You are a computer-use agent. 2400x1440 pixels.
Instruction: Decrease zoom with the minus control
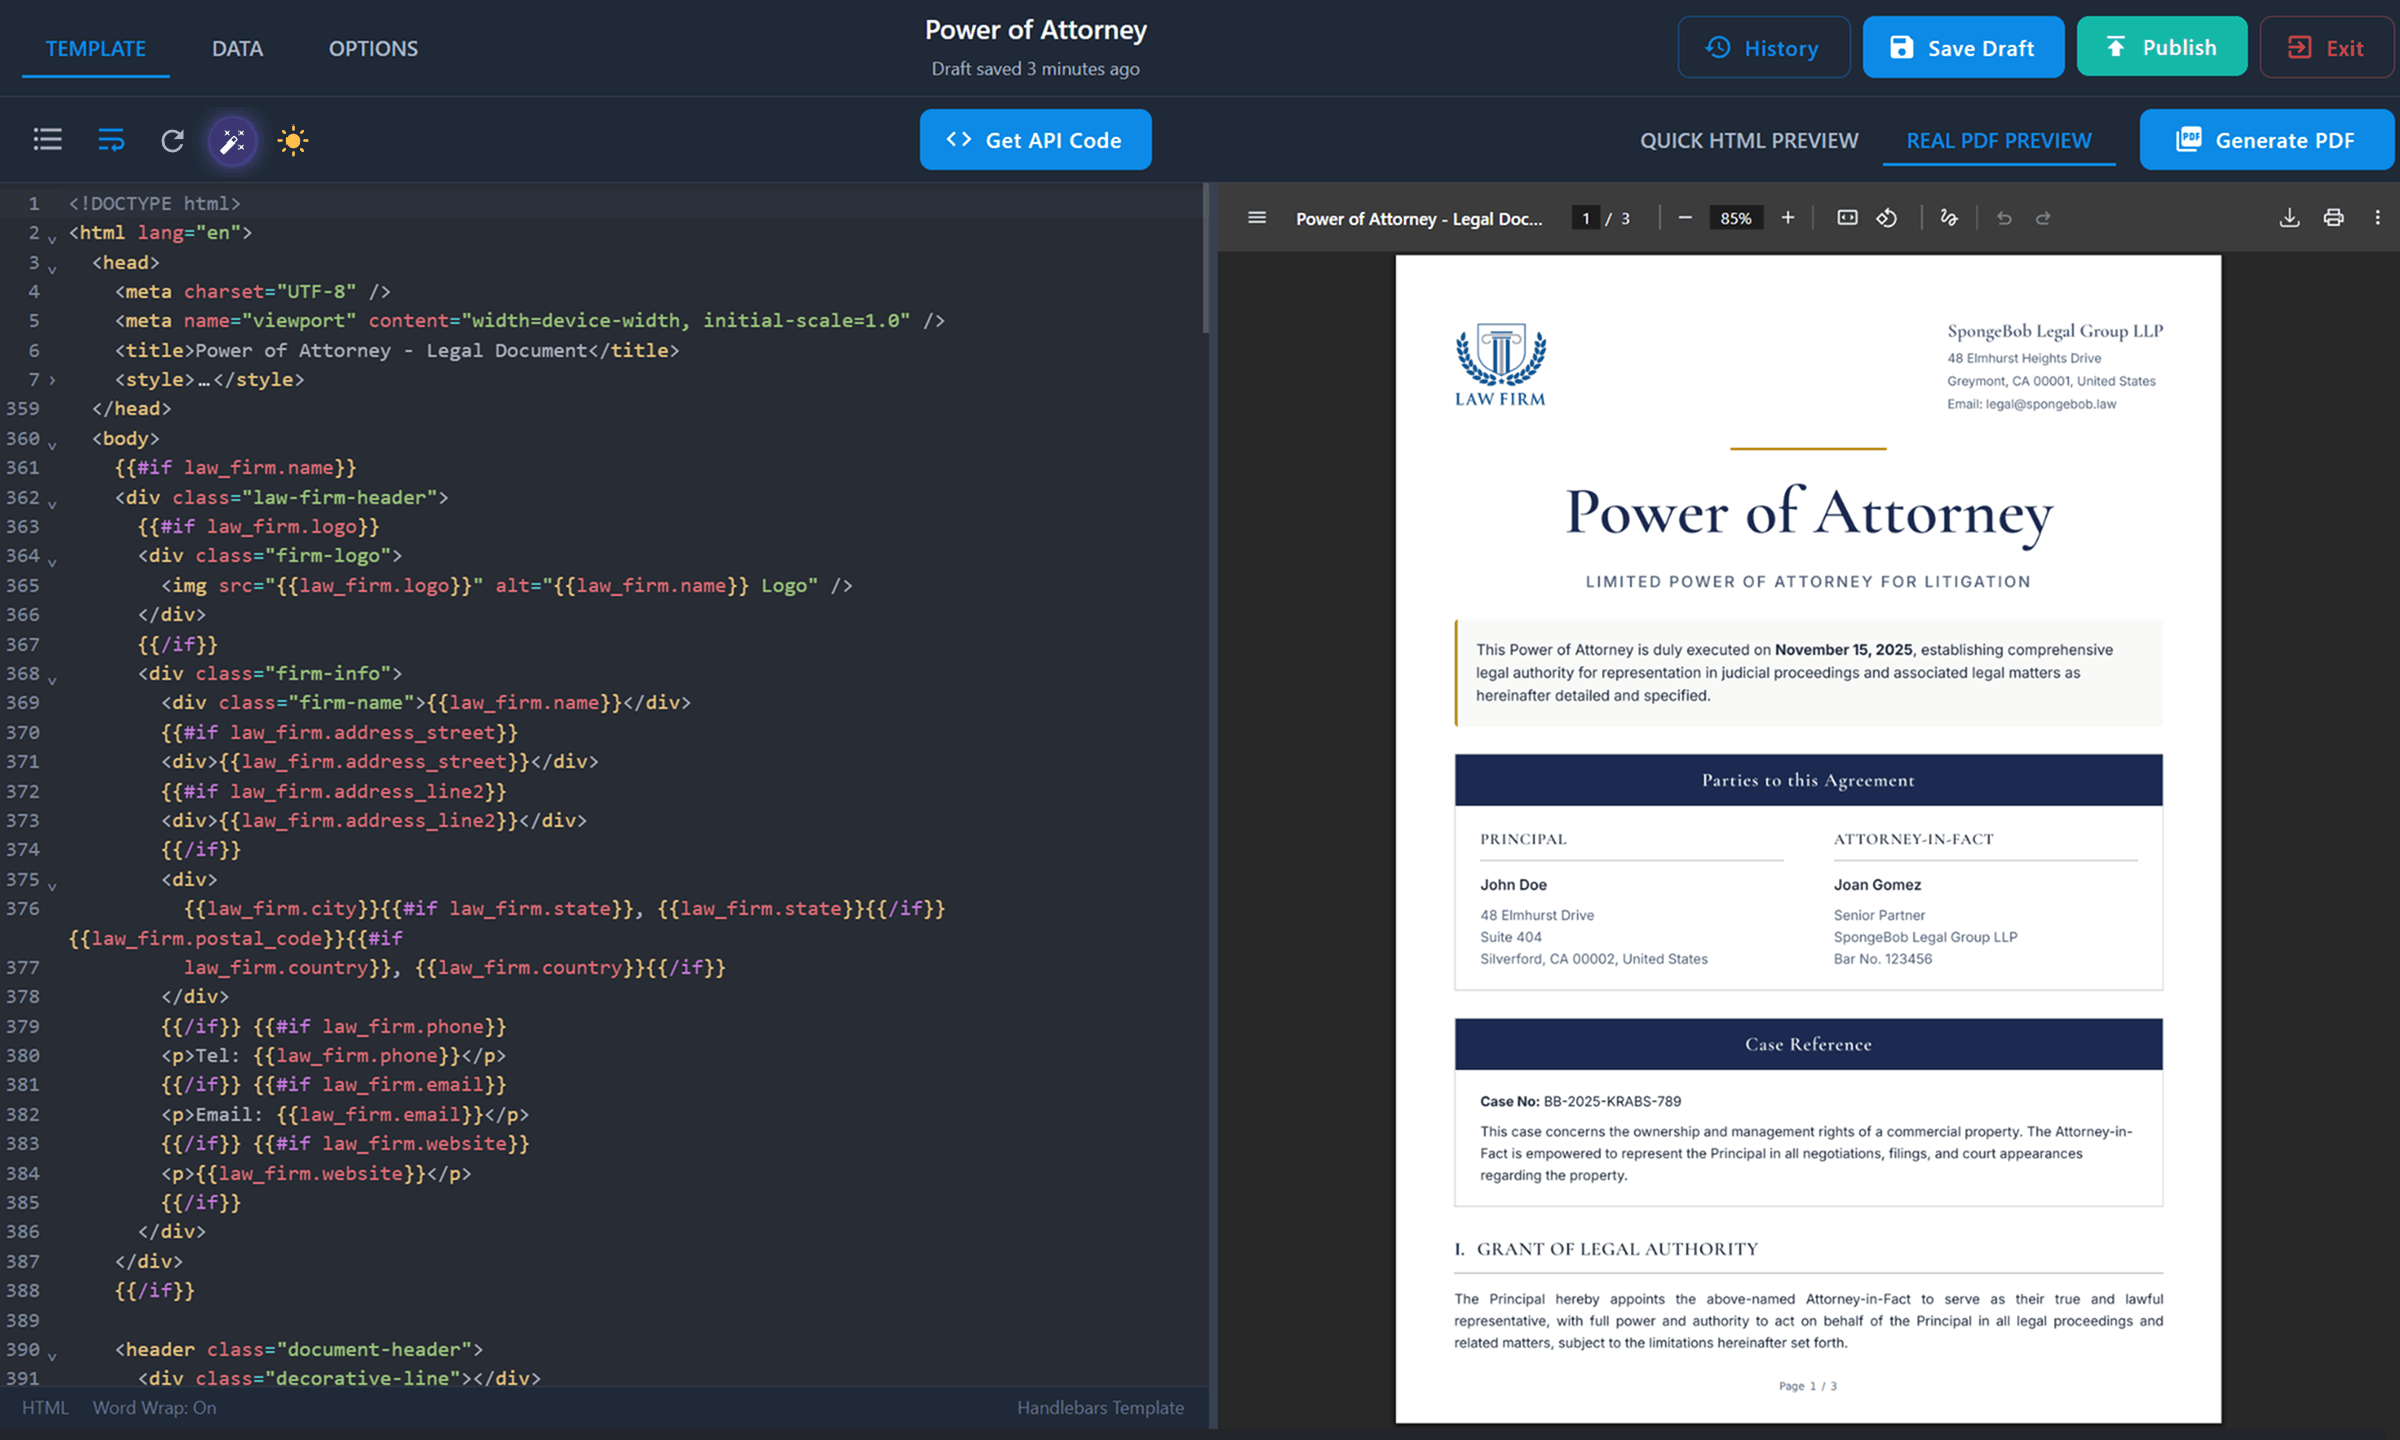(x=1685, y=217)
